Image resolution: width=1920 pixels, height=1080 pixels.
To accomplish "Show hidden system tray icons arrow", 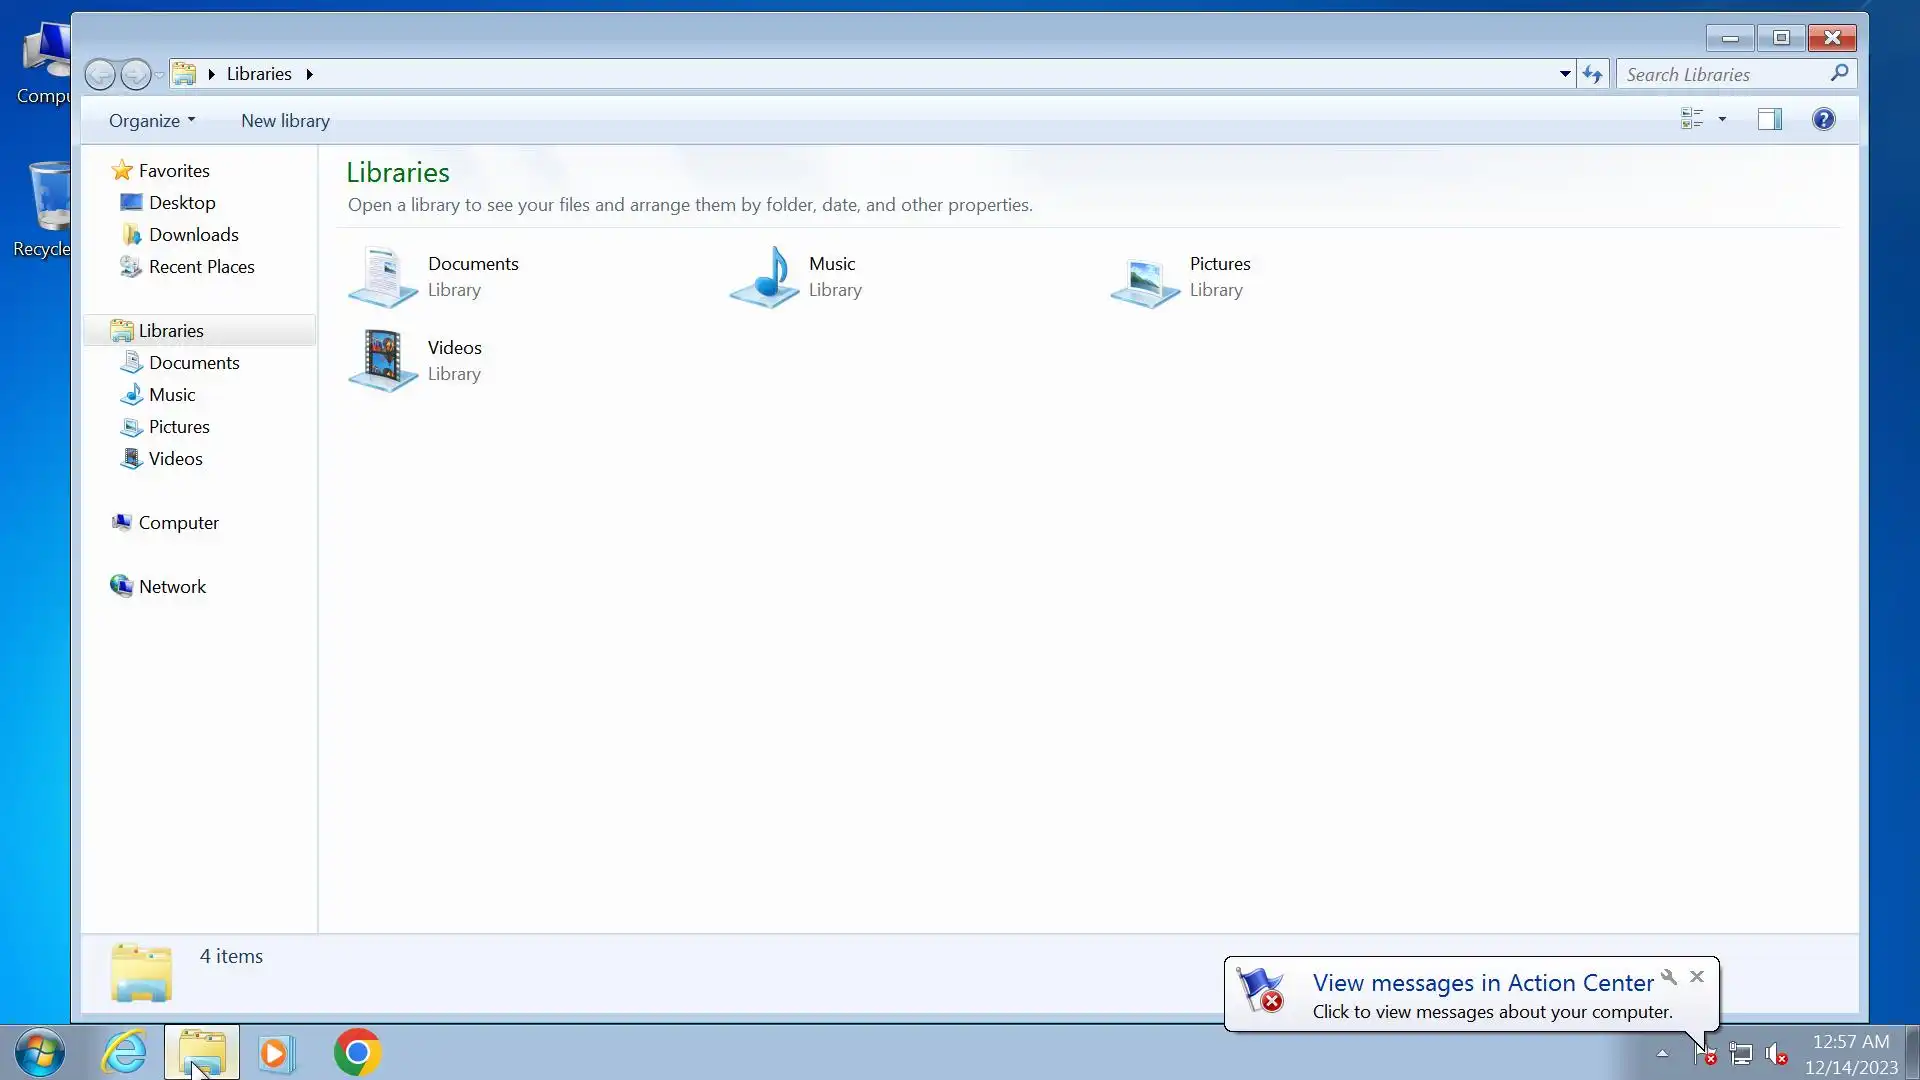I will 1662,1053.
